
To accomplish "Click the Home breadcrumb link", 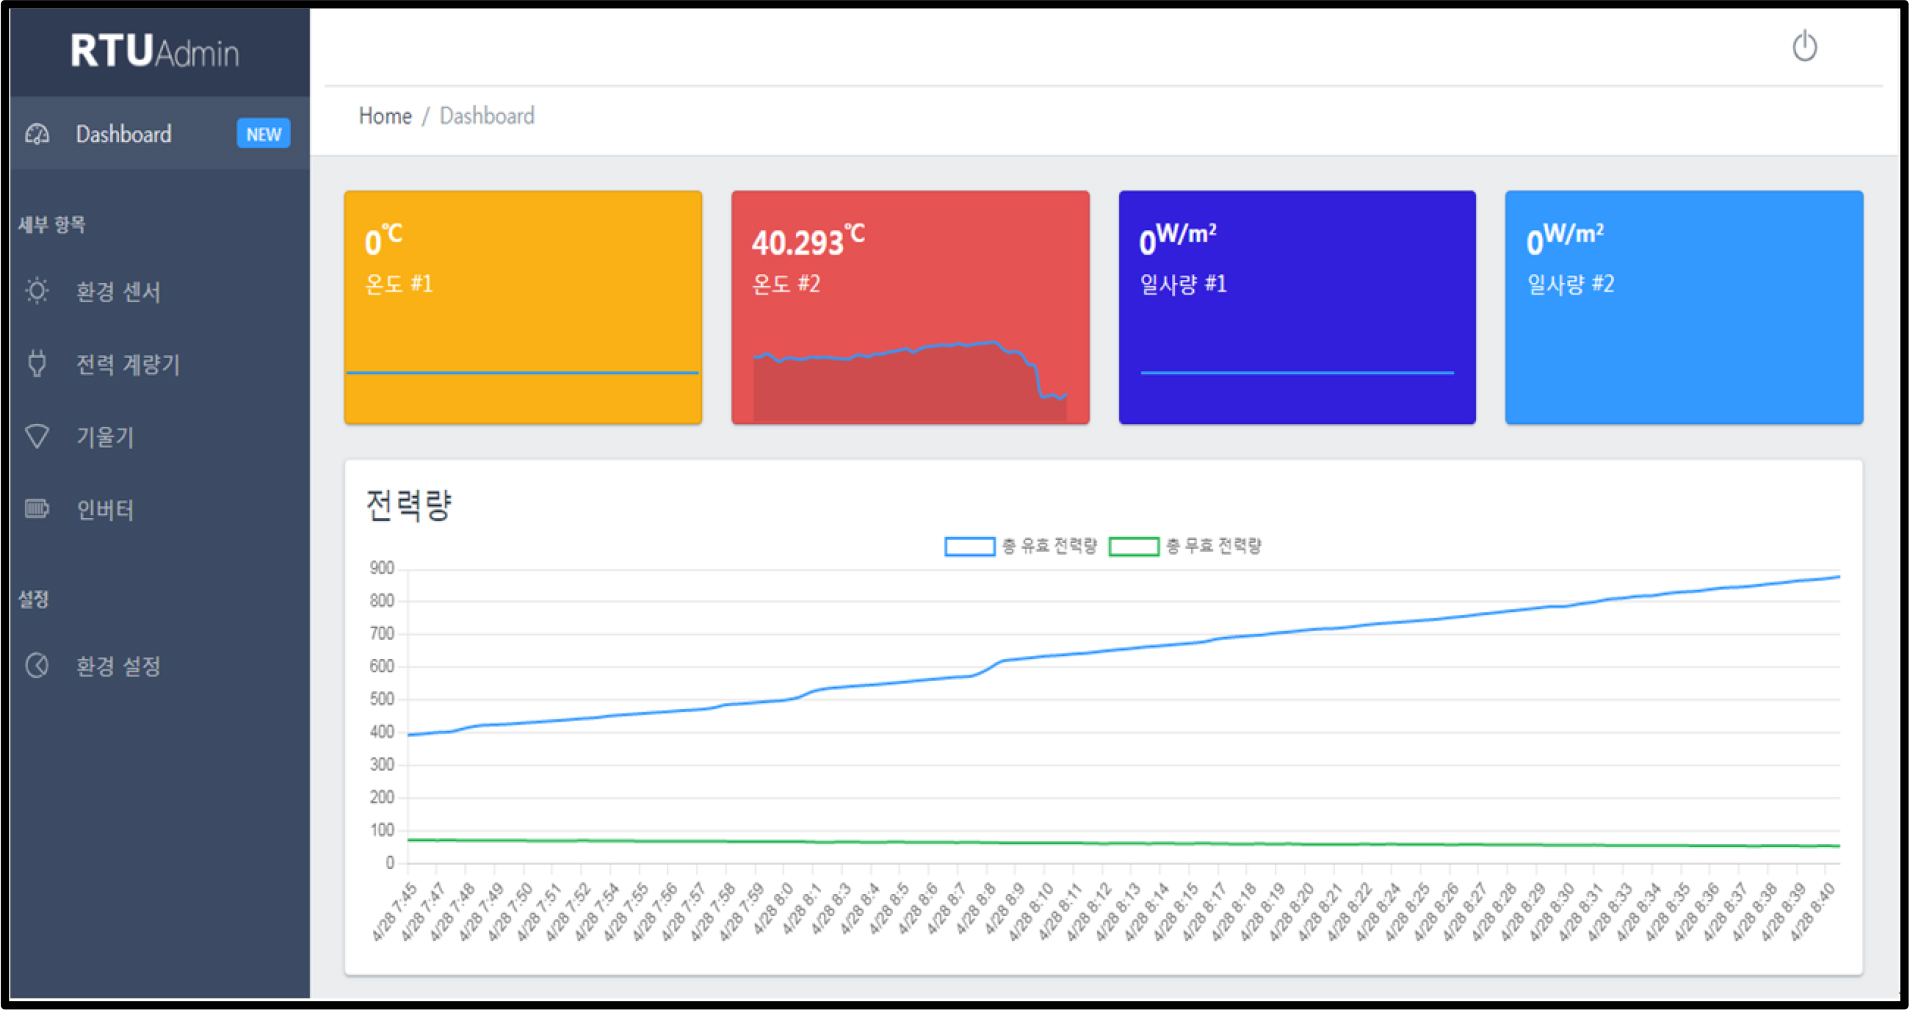I will (385, 116).
